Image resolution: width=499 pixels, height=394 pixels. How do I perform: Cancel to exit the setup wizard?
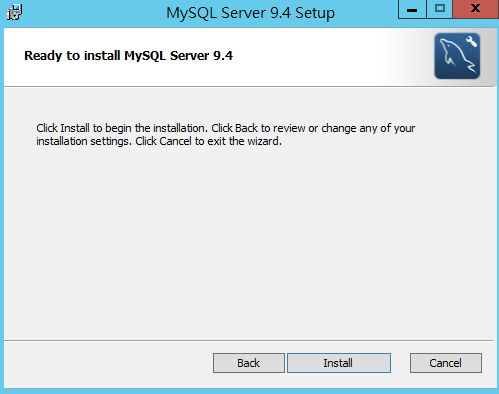pyautogui.click(x=446, y=363)
